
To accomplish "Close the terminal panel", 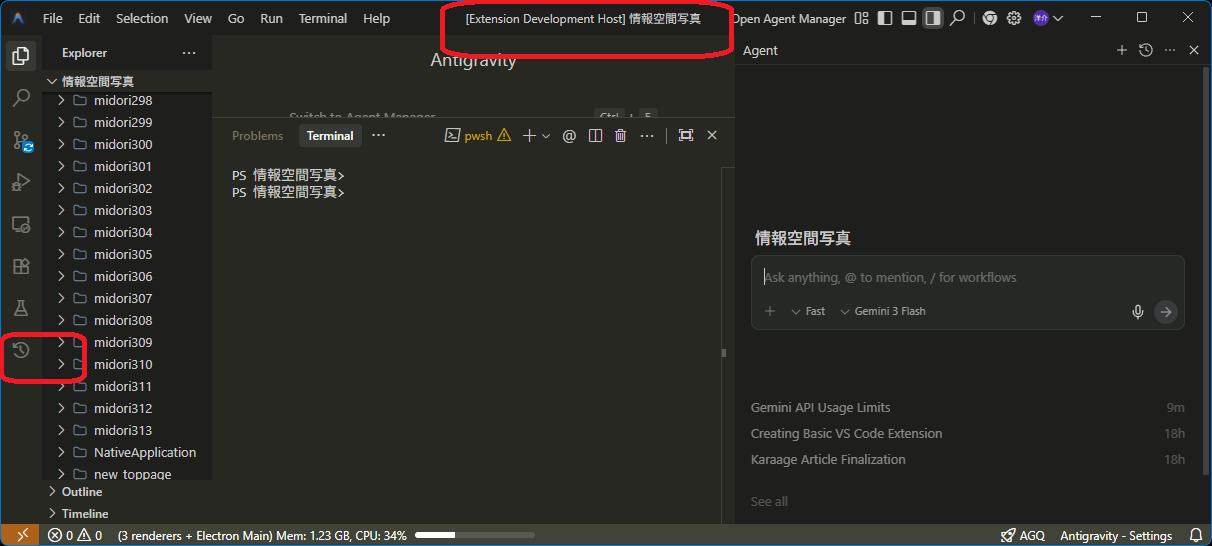I will pos(712,135).
